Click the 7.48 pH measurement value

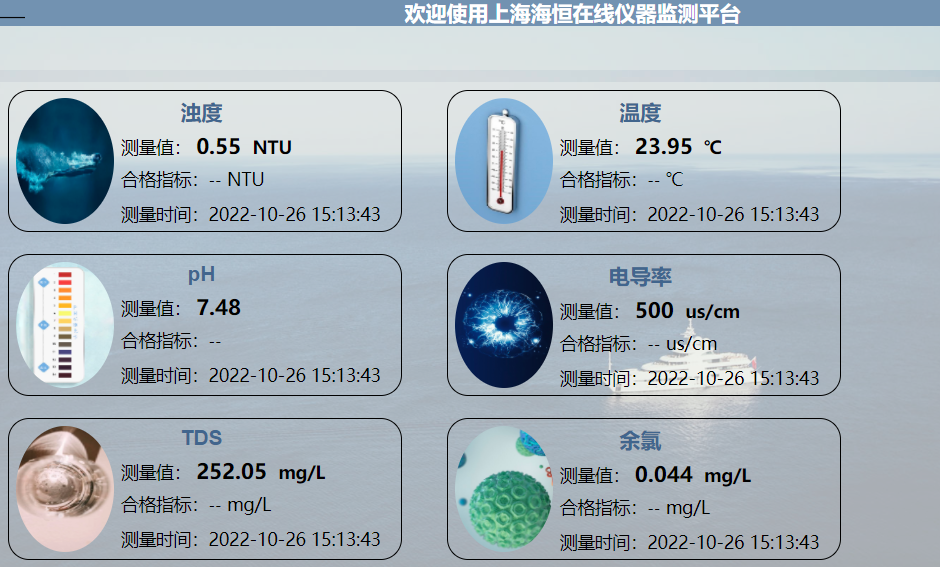(218, 308)
